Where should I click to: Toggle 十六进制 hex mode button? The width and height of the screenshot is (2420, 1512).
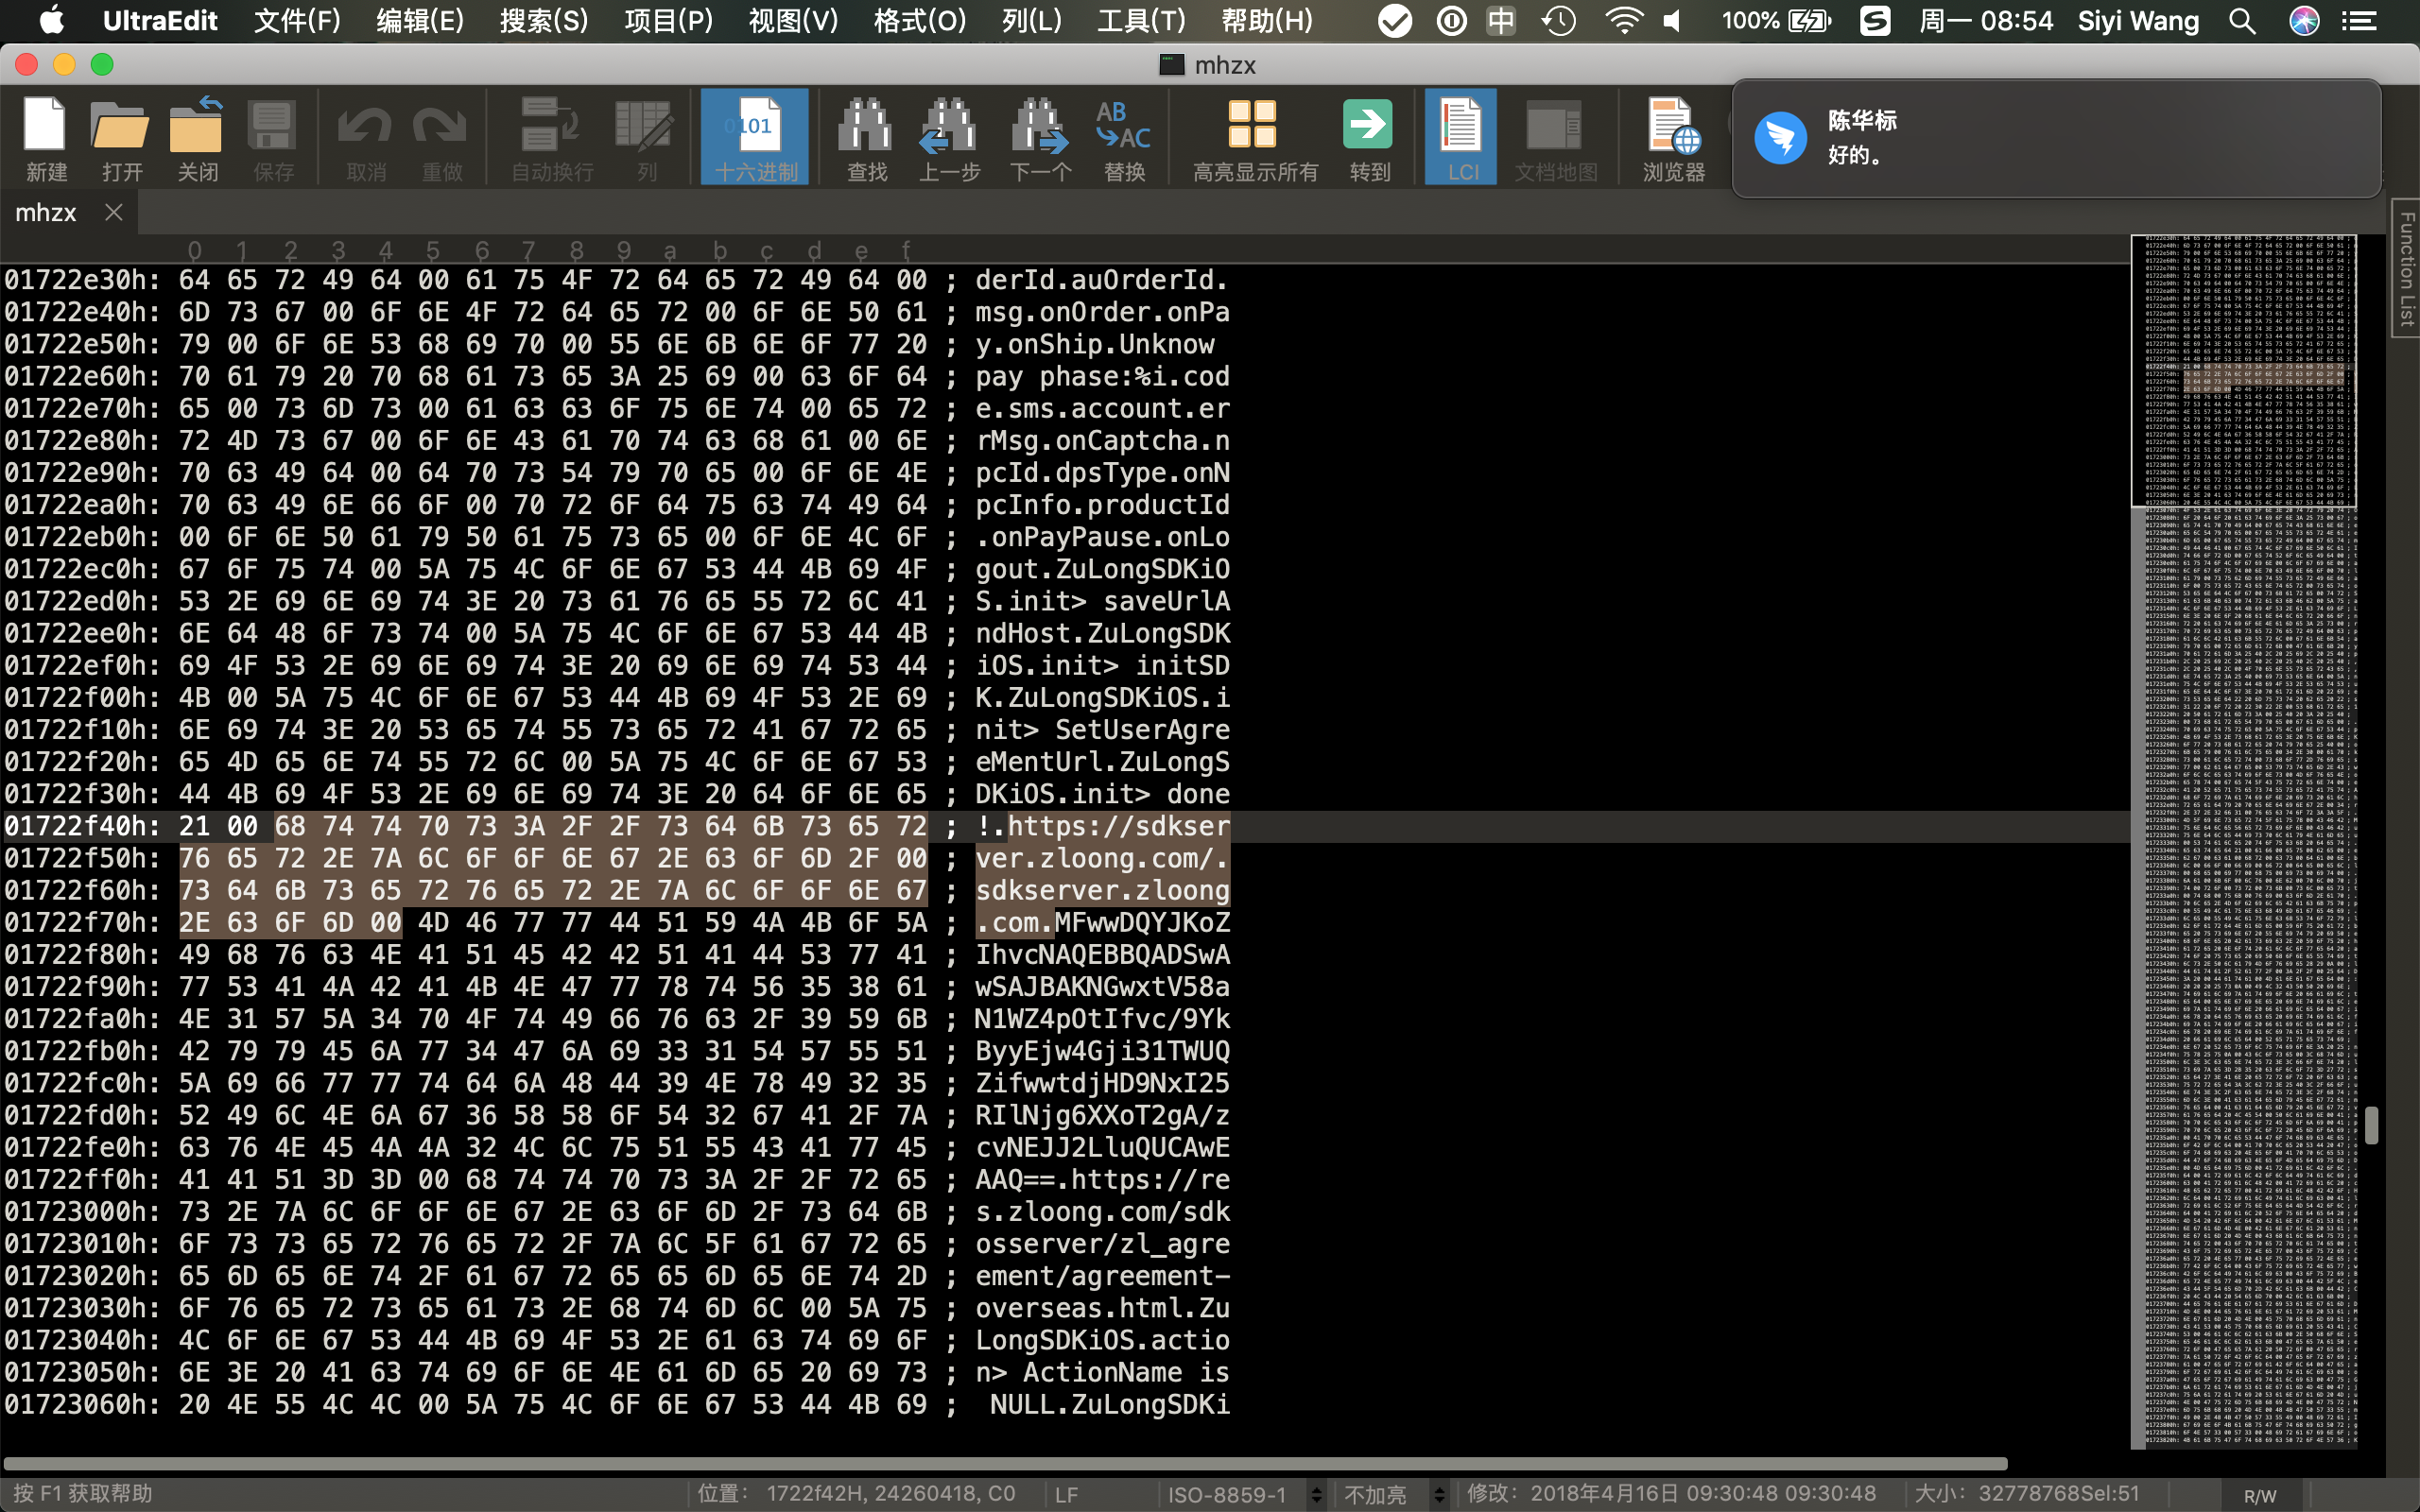[x=755, y=138]
